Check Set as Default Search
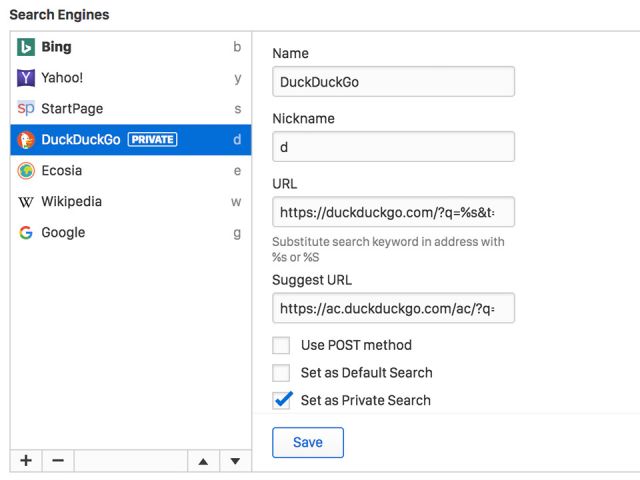This screenshot has width=640, height=480. [282, 373]
